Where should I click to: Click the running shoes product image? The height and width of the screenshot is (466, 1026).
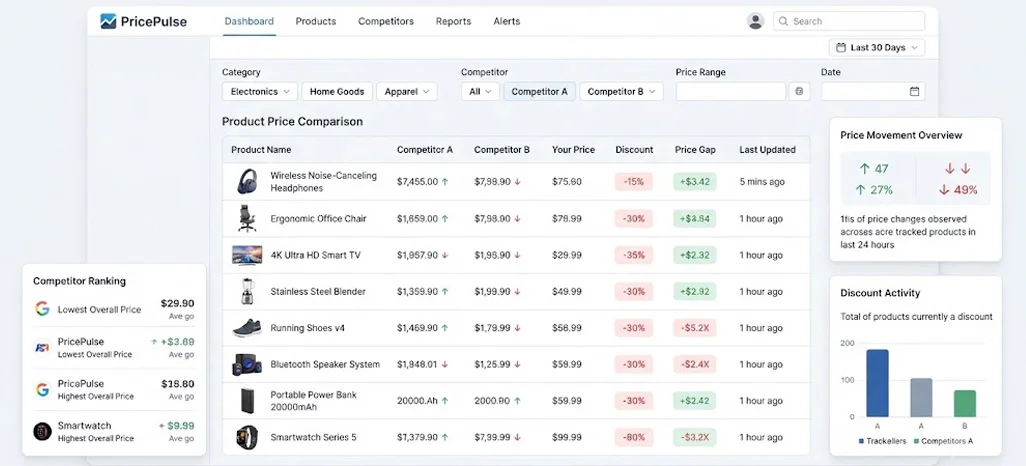pyautogui.click(x=247, y=328)
